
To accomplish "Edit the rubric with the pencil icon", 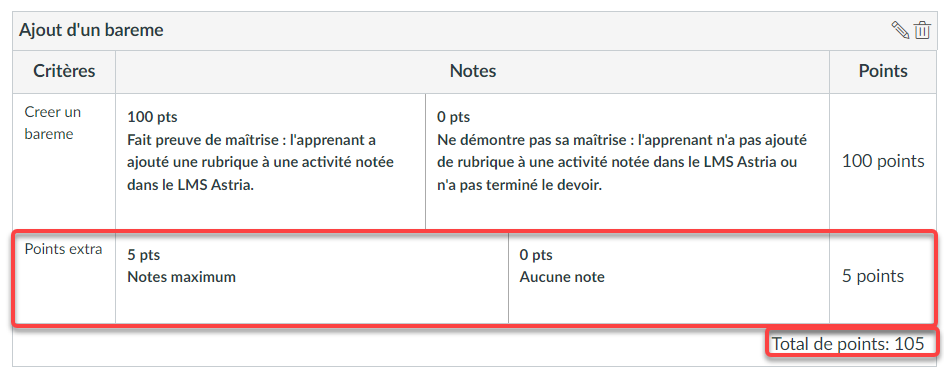I will (900, 30).
